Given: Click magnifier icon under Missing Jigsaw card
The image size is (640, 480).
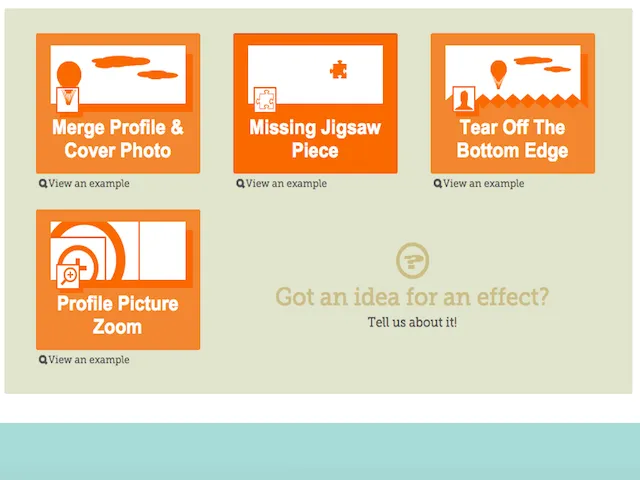Looking at the screenshot, I should (240, 184).
